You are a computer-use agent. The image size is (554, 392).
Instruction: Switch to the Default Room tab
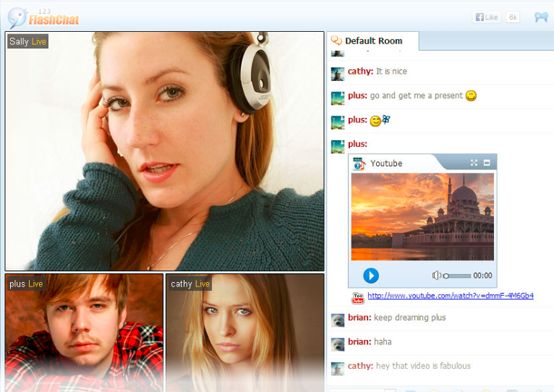click(x=373, y=41)
